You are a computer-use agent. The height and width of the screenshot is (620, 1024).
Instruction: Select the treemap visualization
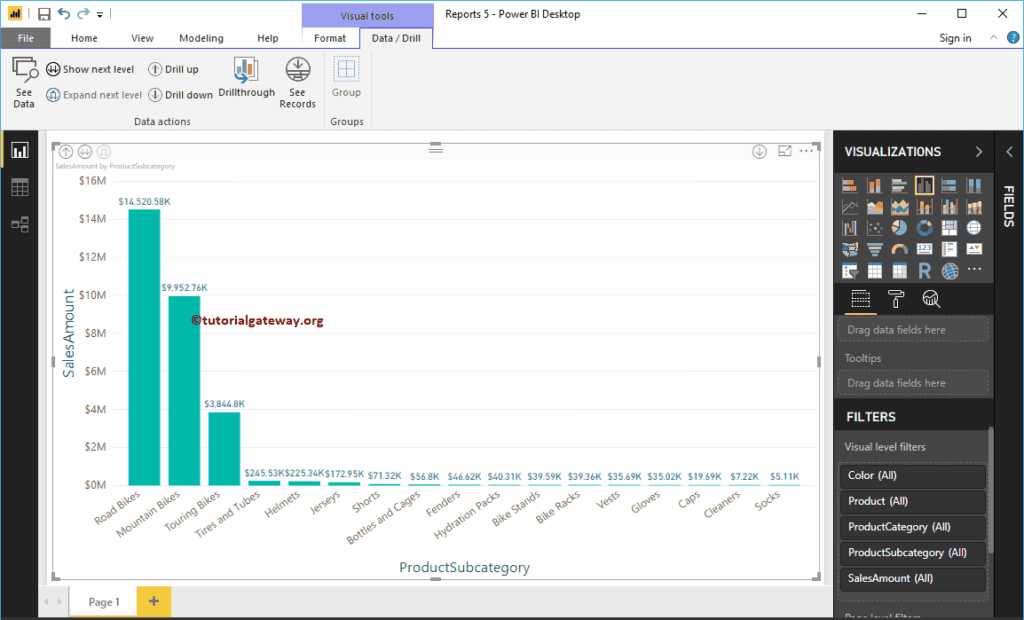coord(949,228)
